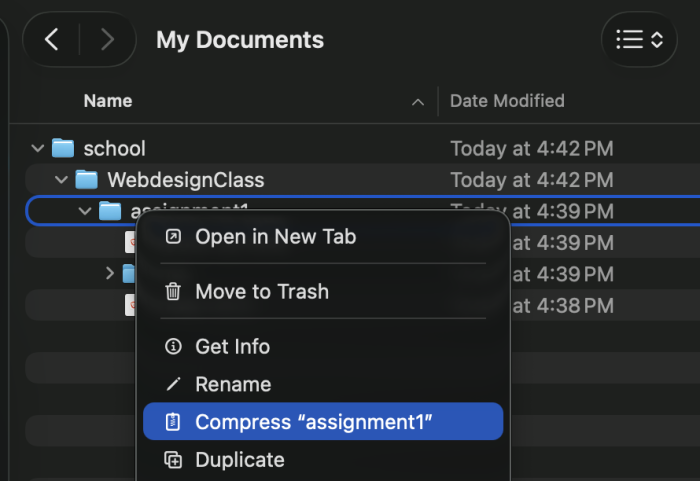The width and height of the screenshot is (700, 481).
Task: Collapse the school folder disclosure chevron
Action: pos(38,148)
